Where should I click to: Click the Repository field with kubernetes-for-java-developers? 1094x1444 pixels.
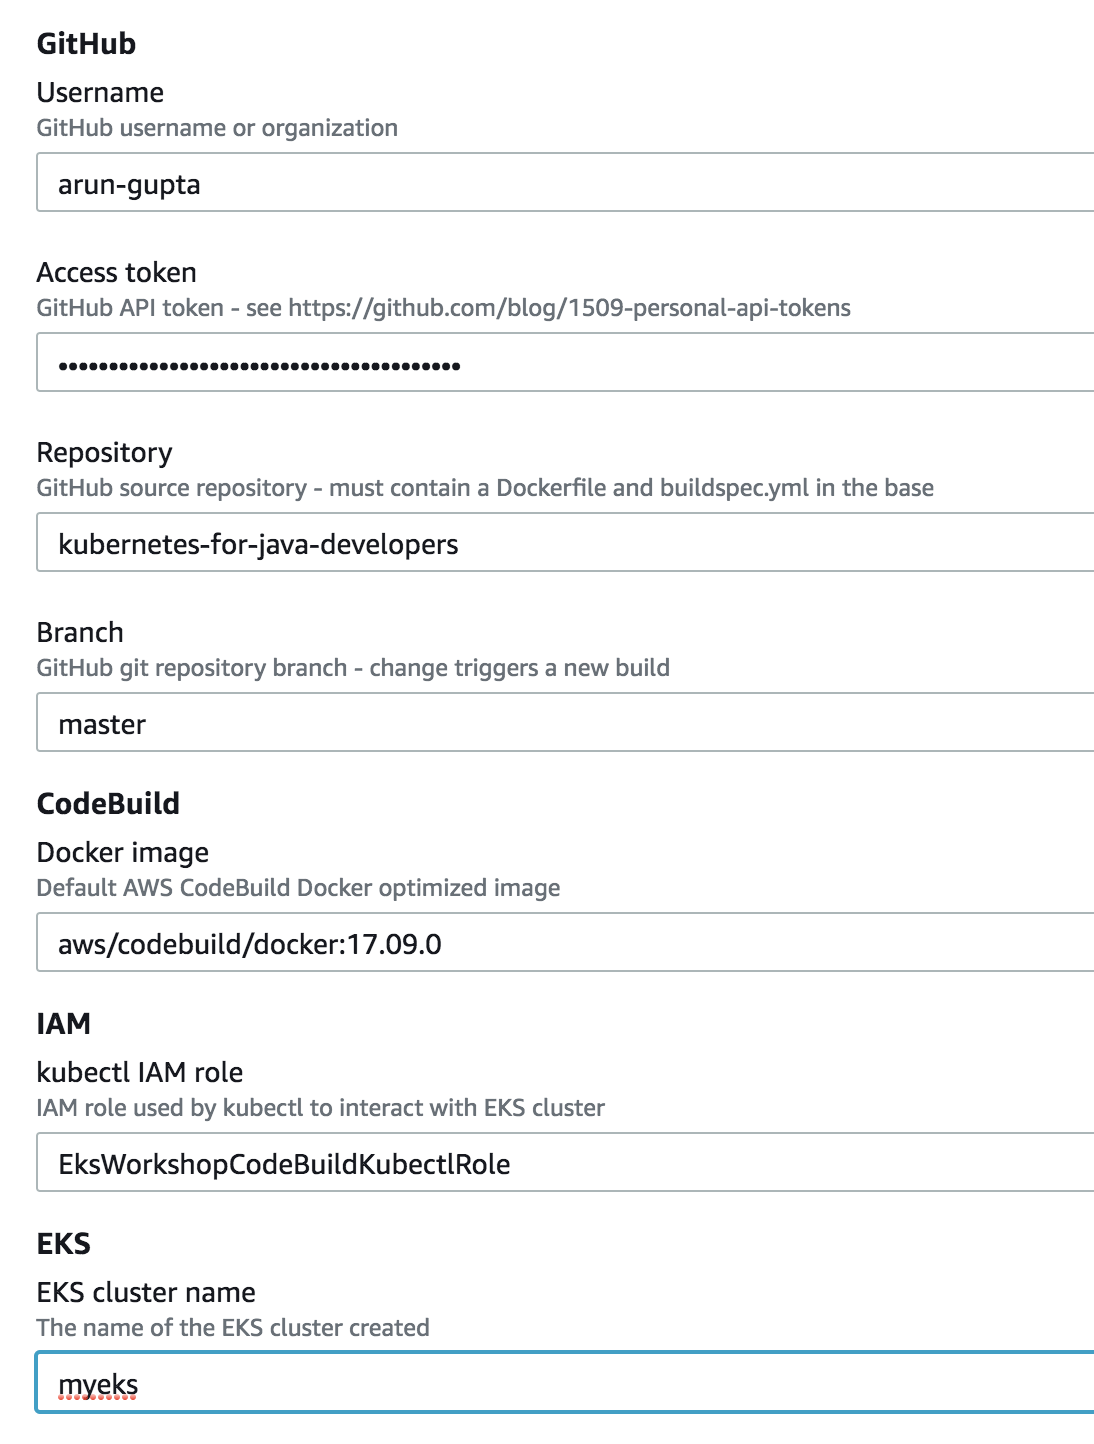(565, 543)
